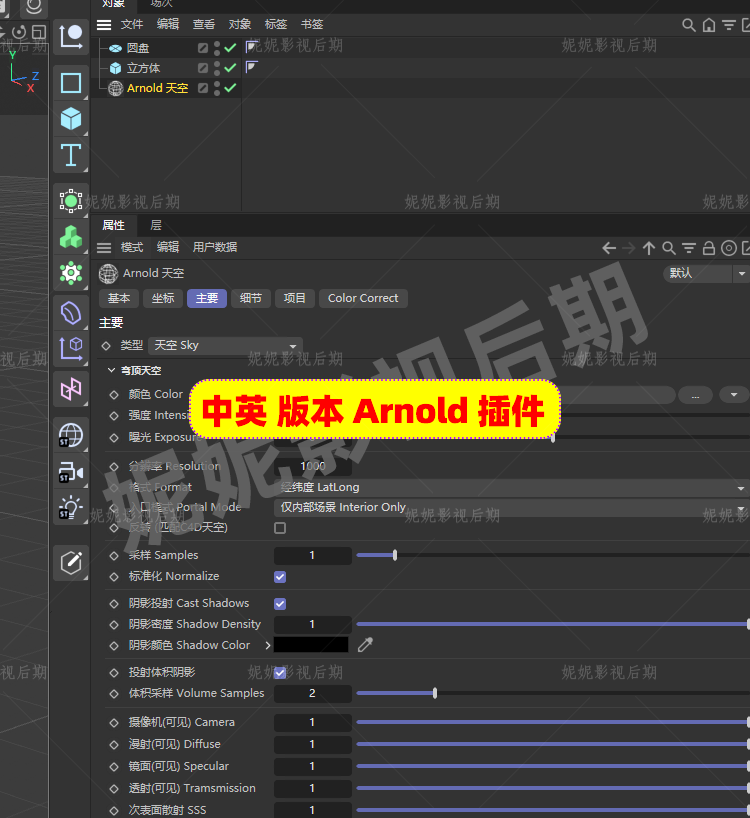Screen dimensions: 750x818
Task: Click the globe environment icon in toolbar
Action: (x=71, y=435)
